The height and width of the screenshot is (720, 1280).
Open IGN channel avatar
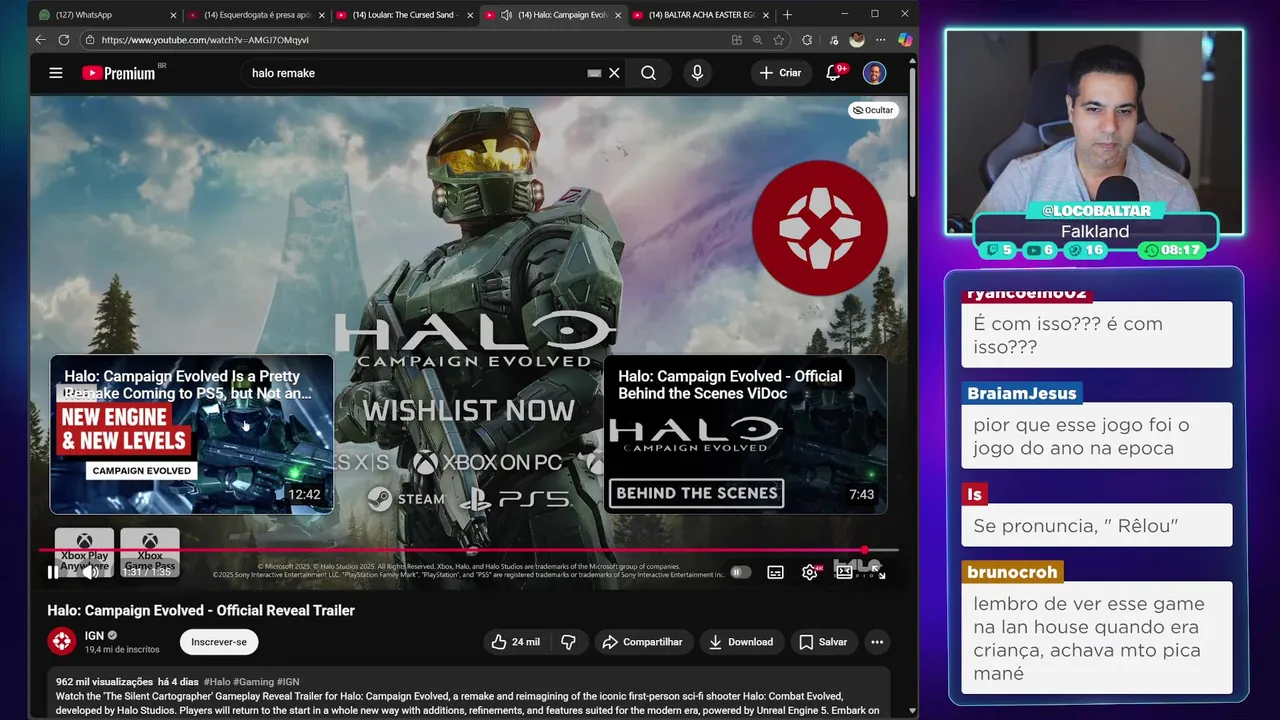tap(62, 641)
